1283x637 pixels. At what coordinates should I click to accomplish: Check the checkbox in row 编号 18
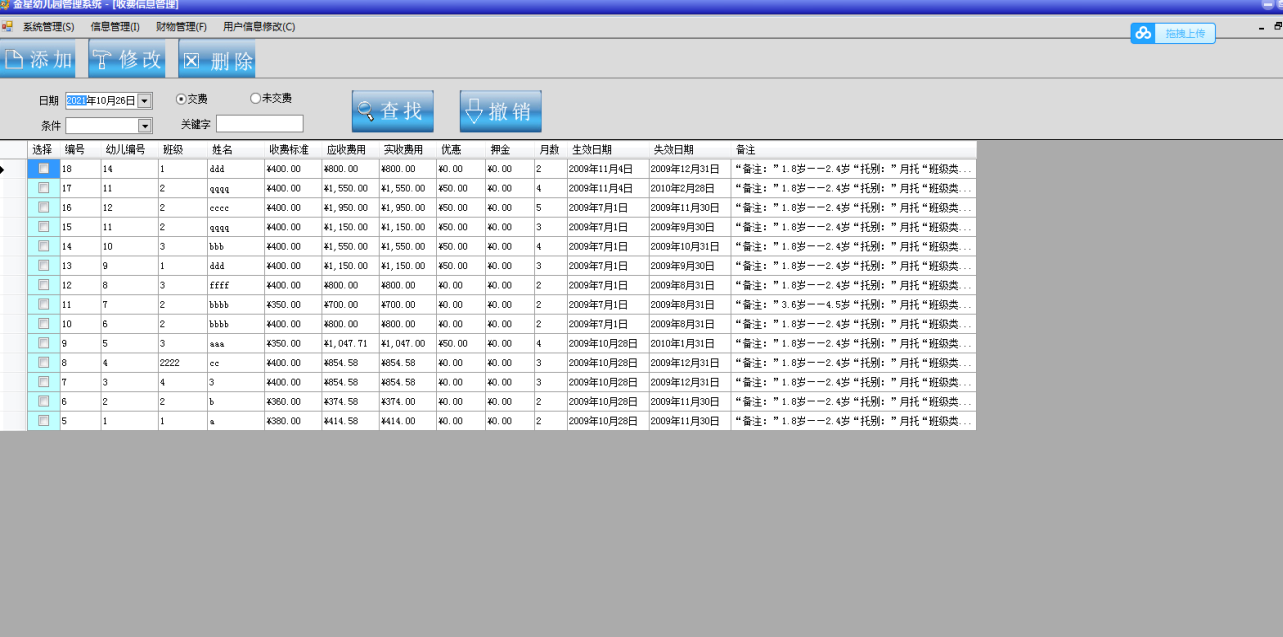point(43,169)
